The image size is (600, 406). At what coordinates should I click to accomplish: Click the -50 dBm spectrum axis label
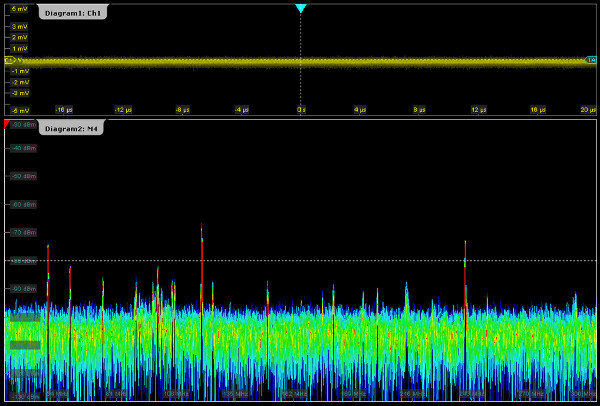point(23,176)
